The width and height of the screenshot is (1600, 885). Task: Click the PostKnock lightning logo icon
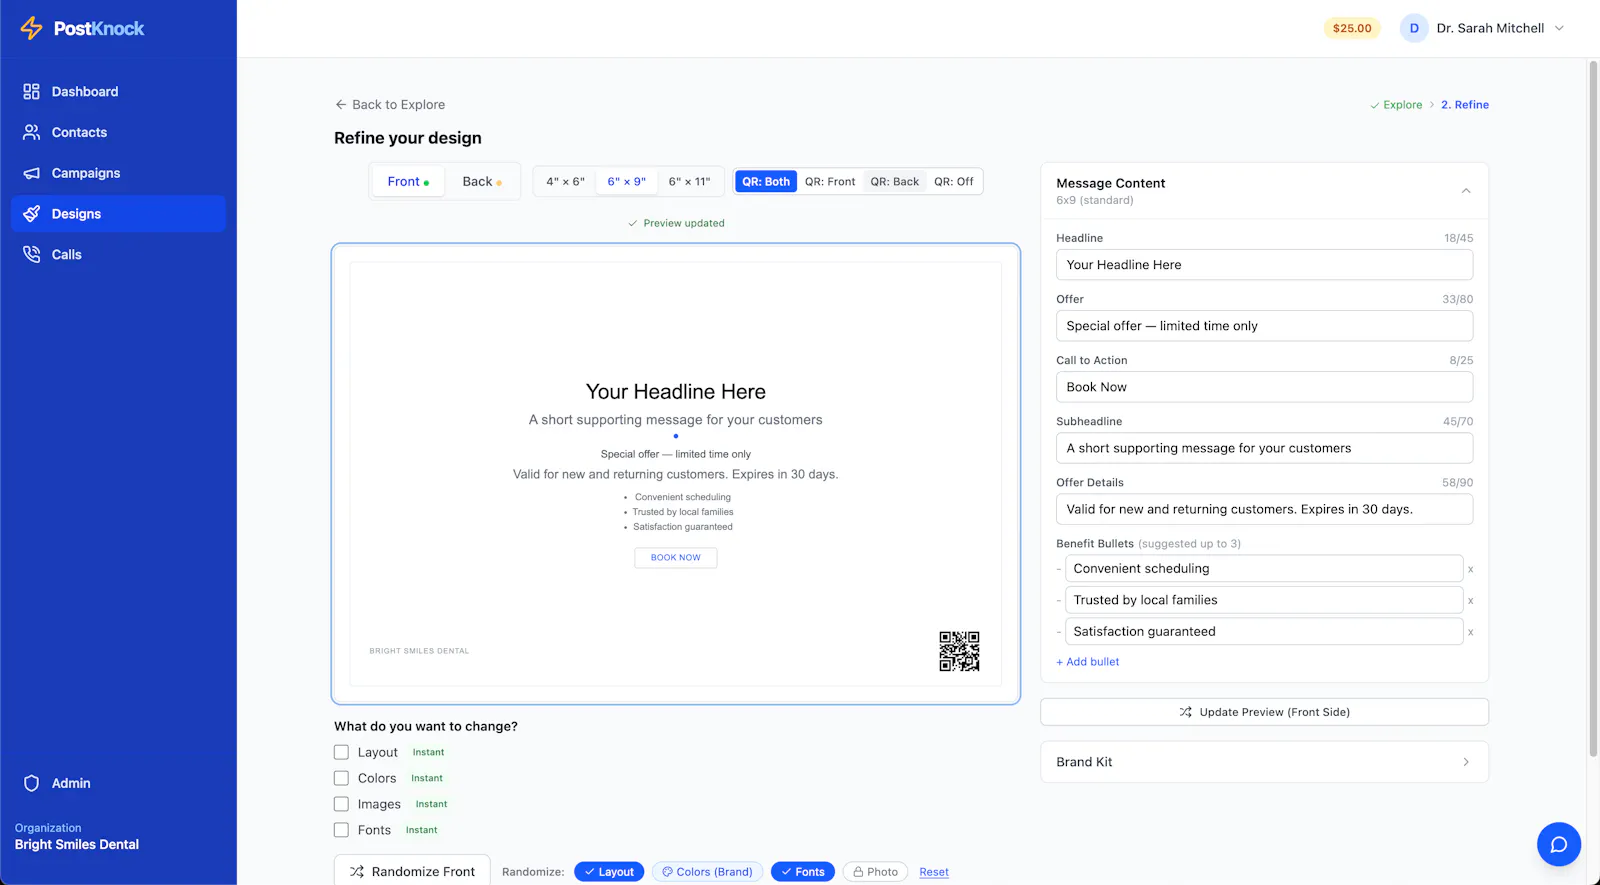click(x=32, y=28)
